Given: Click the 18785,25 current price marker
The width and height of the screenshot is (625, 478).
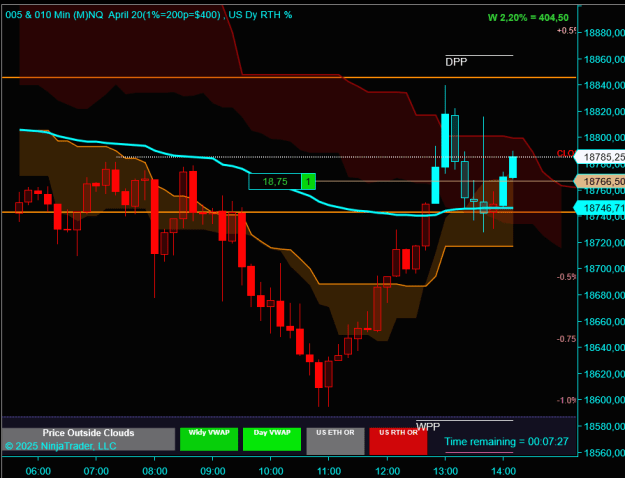Looking at the screenshot, I should tap(600, 157).
